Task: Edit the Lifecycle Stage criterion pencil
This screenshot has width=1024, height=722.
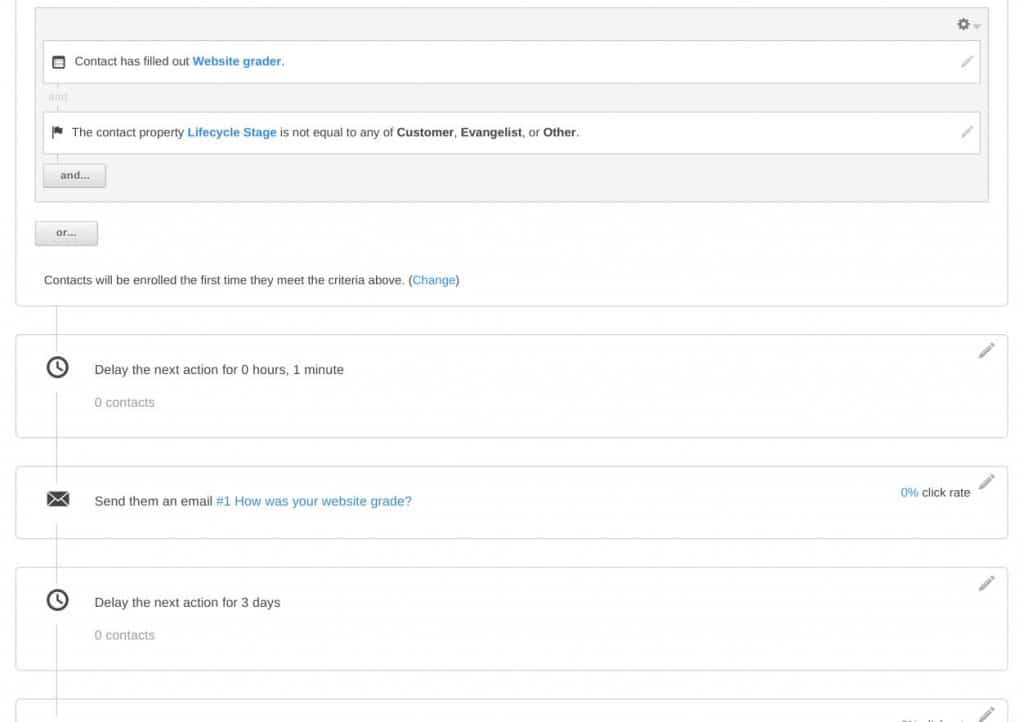Action: tap(967, 132)
